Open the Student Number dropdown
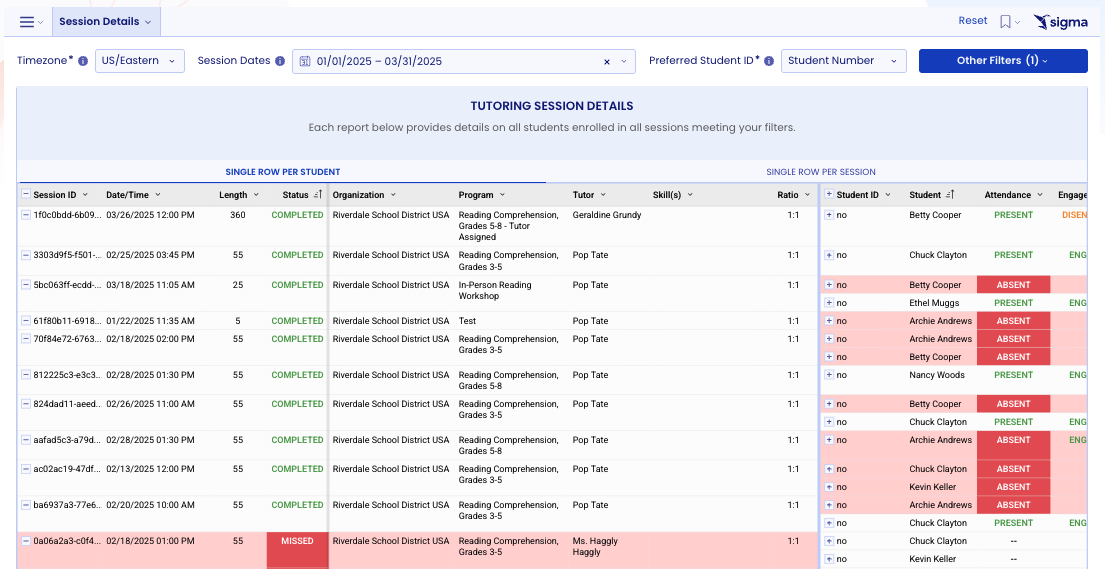This screenshot has height=569, width=1105. (x=843, y=61)
